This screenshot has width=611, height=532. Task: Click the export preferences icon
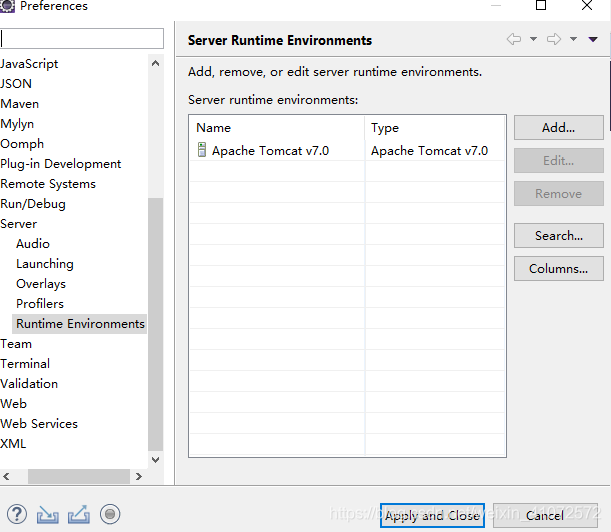(79, 514)
